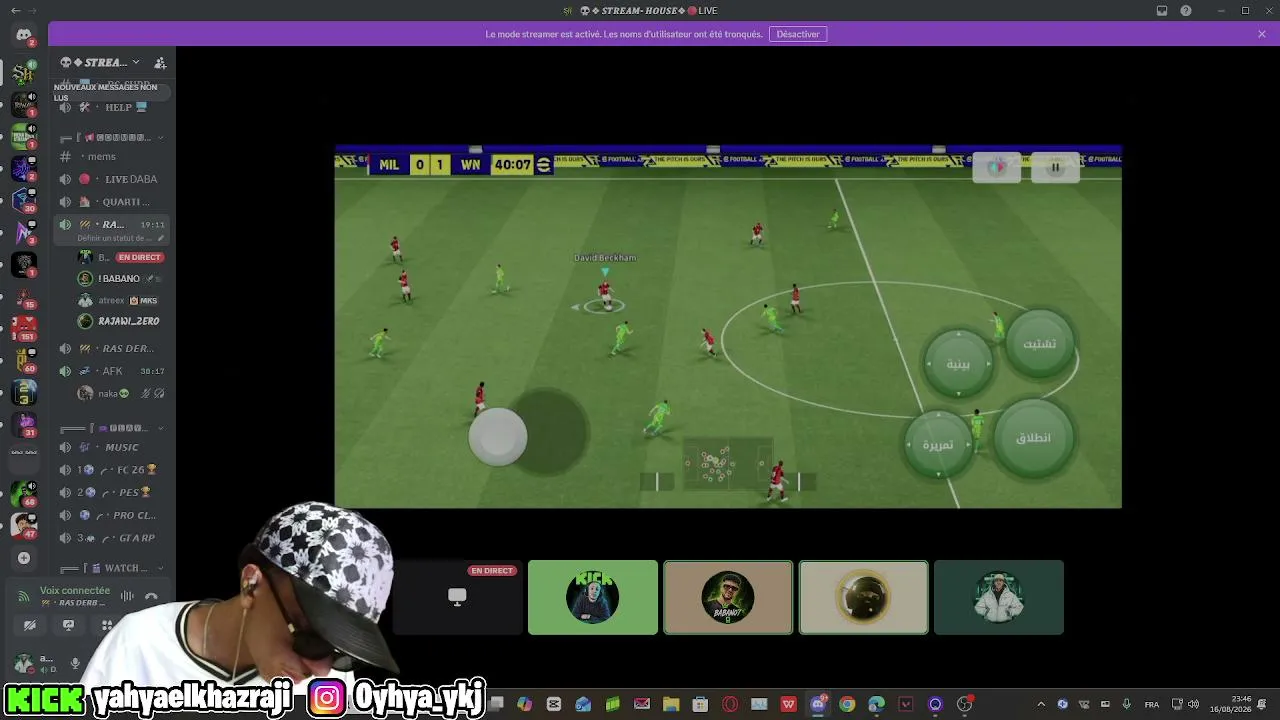The image size is (1280, 720).
Task: Collapse the WATCH category
Action: coord(112,568)
